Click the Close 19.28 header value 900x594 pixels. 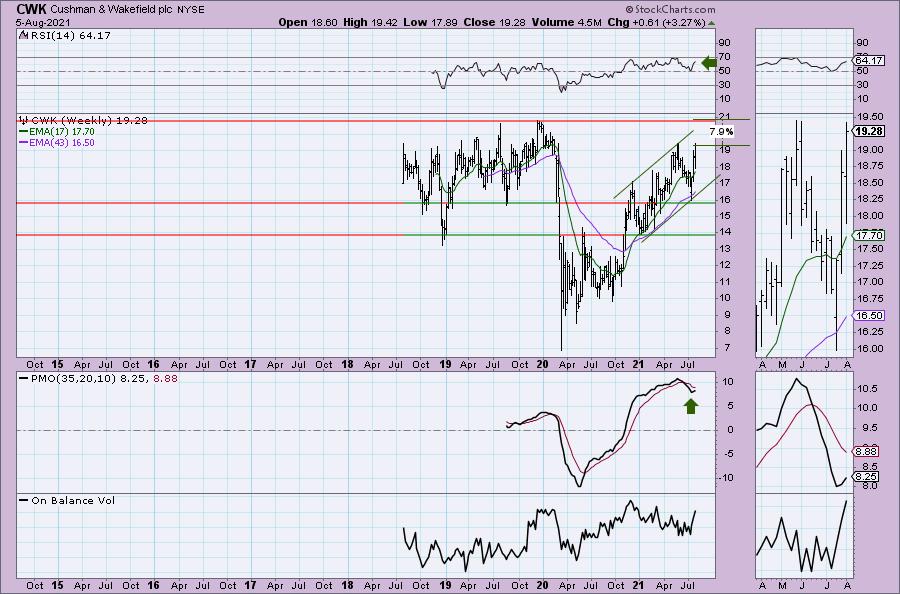(494, 22)
